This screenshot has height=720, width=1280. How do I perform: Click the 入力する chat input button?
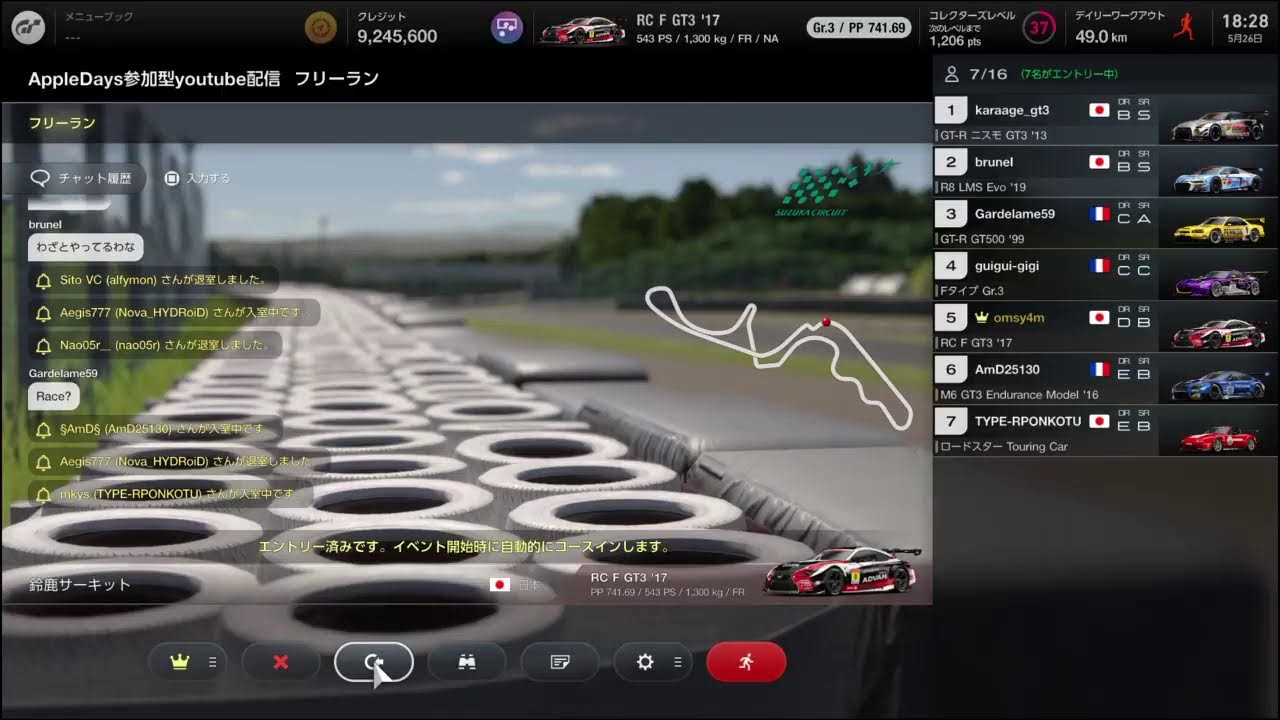198,178
